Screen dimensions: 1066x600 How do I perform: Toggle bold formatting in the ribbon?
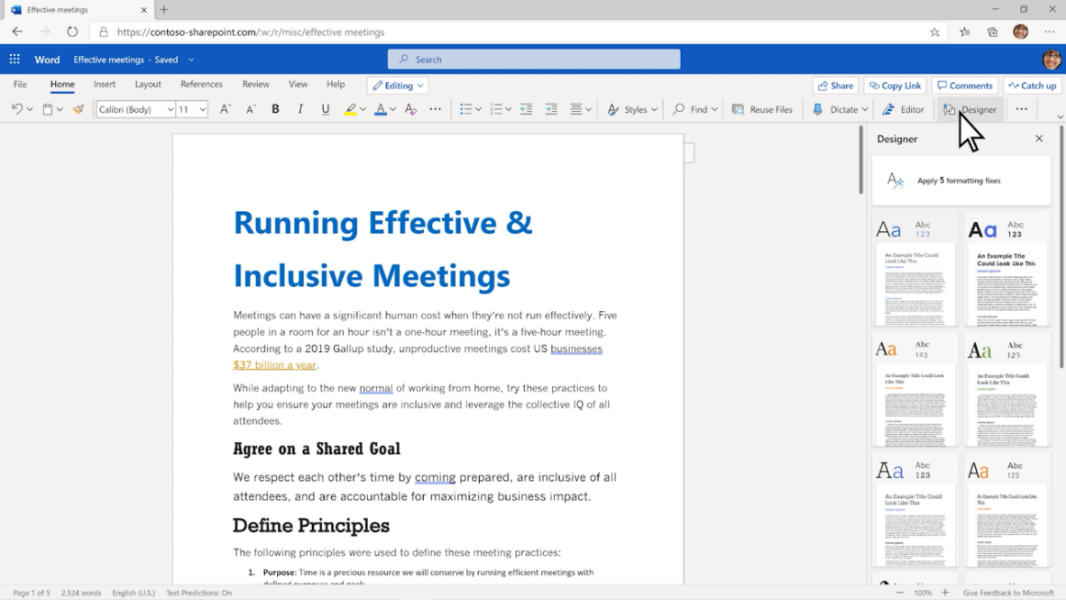tap(275, 109)
